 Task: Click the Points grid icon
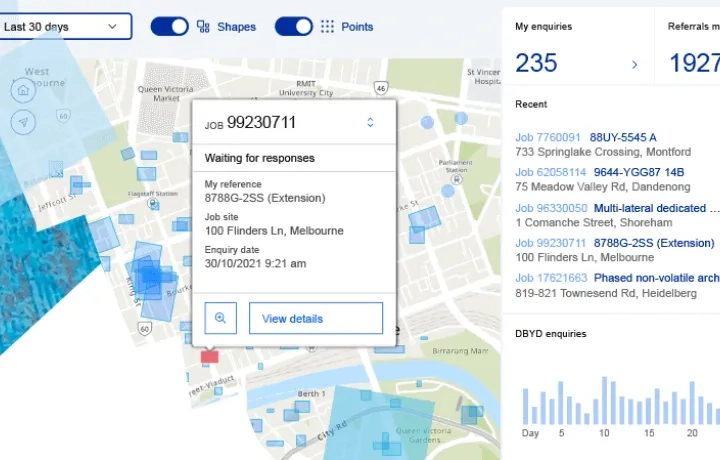(327, 27)
